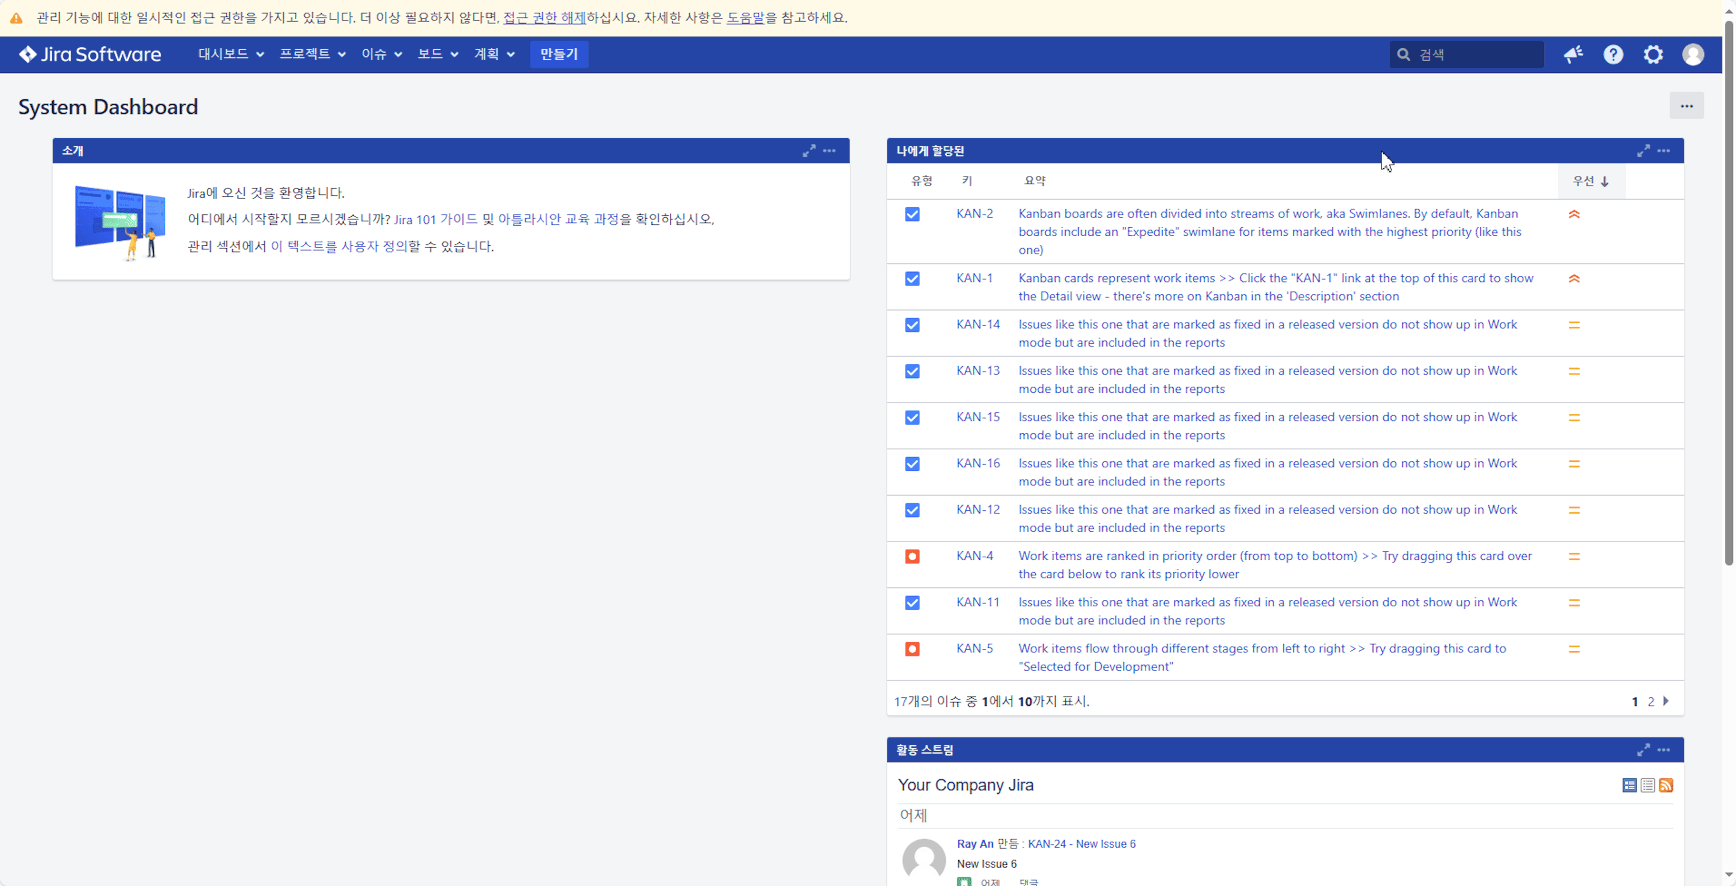Open issue key KAN-2
1736x886 pixels.
point(974,214)
